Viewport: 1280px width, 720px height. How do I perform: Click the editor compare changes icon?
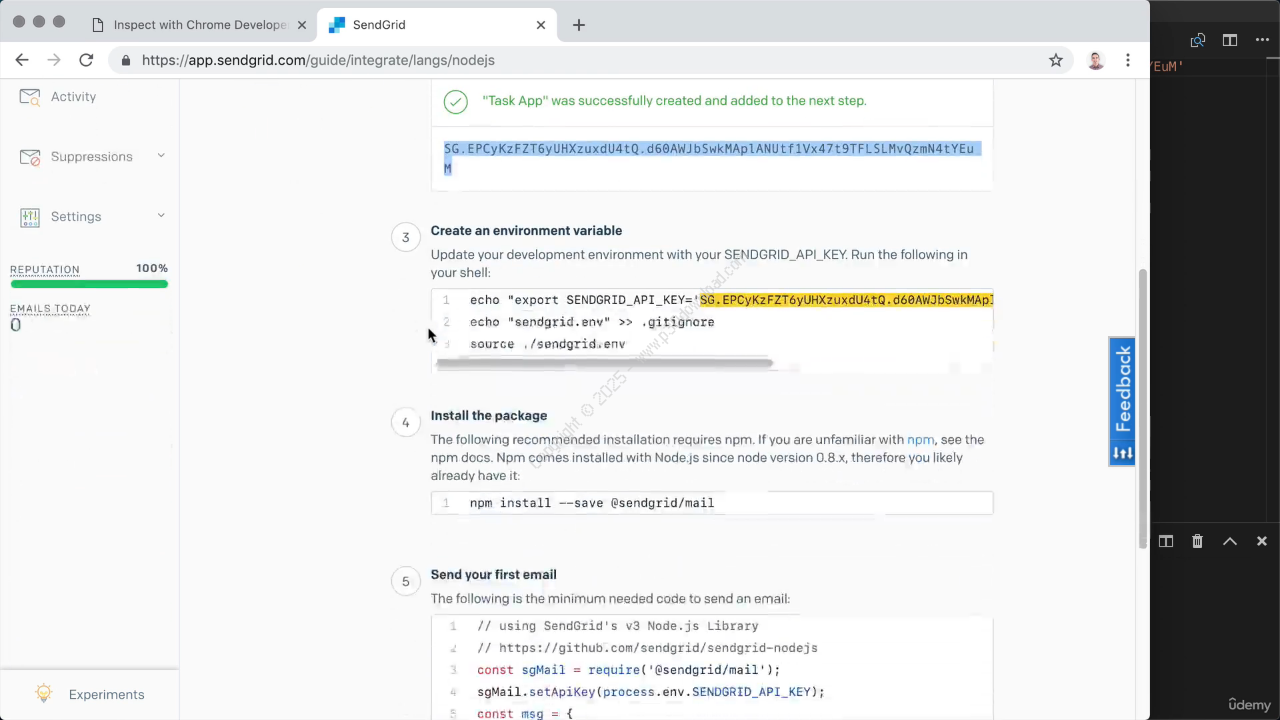coord(1198,40)
